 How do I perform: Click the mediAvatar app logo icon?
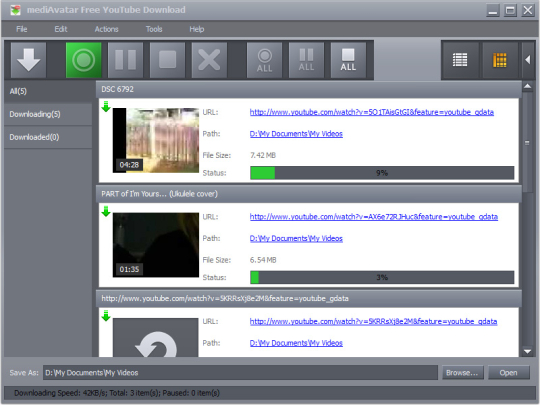(x=15, y=10)
